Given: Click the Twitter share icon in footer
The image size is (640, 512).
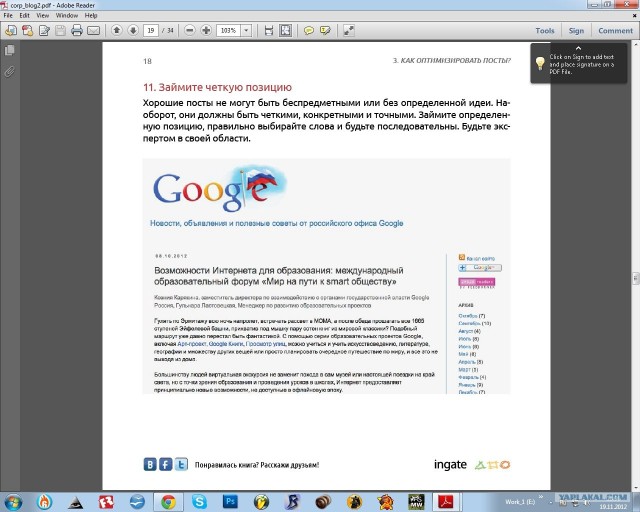Looking at the screenshot, I should [x=181, y=465].
